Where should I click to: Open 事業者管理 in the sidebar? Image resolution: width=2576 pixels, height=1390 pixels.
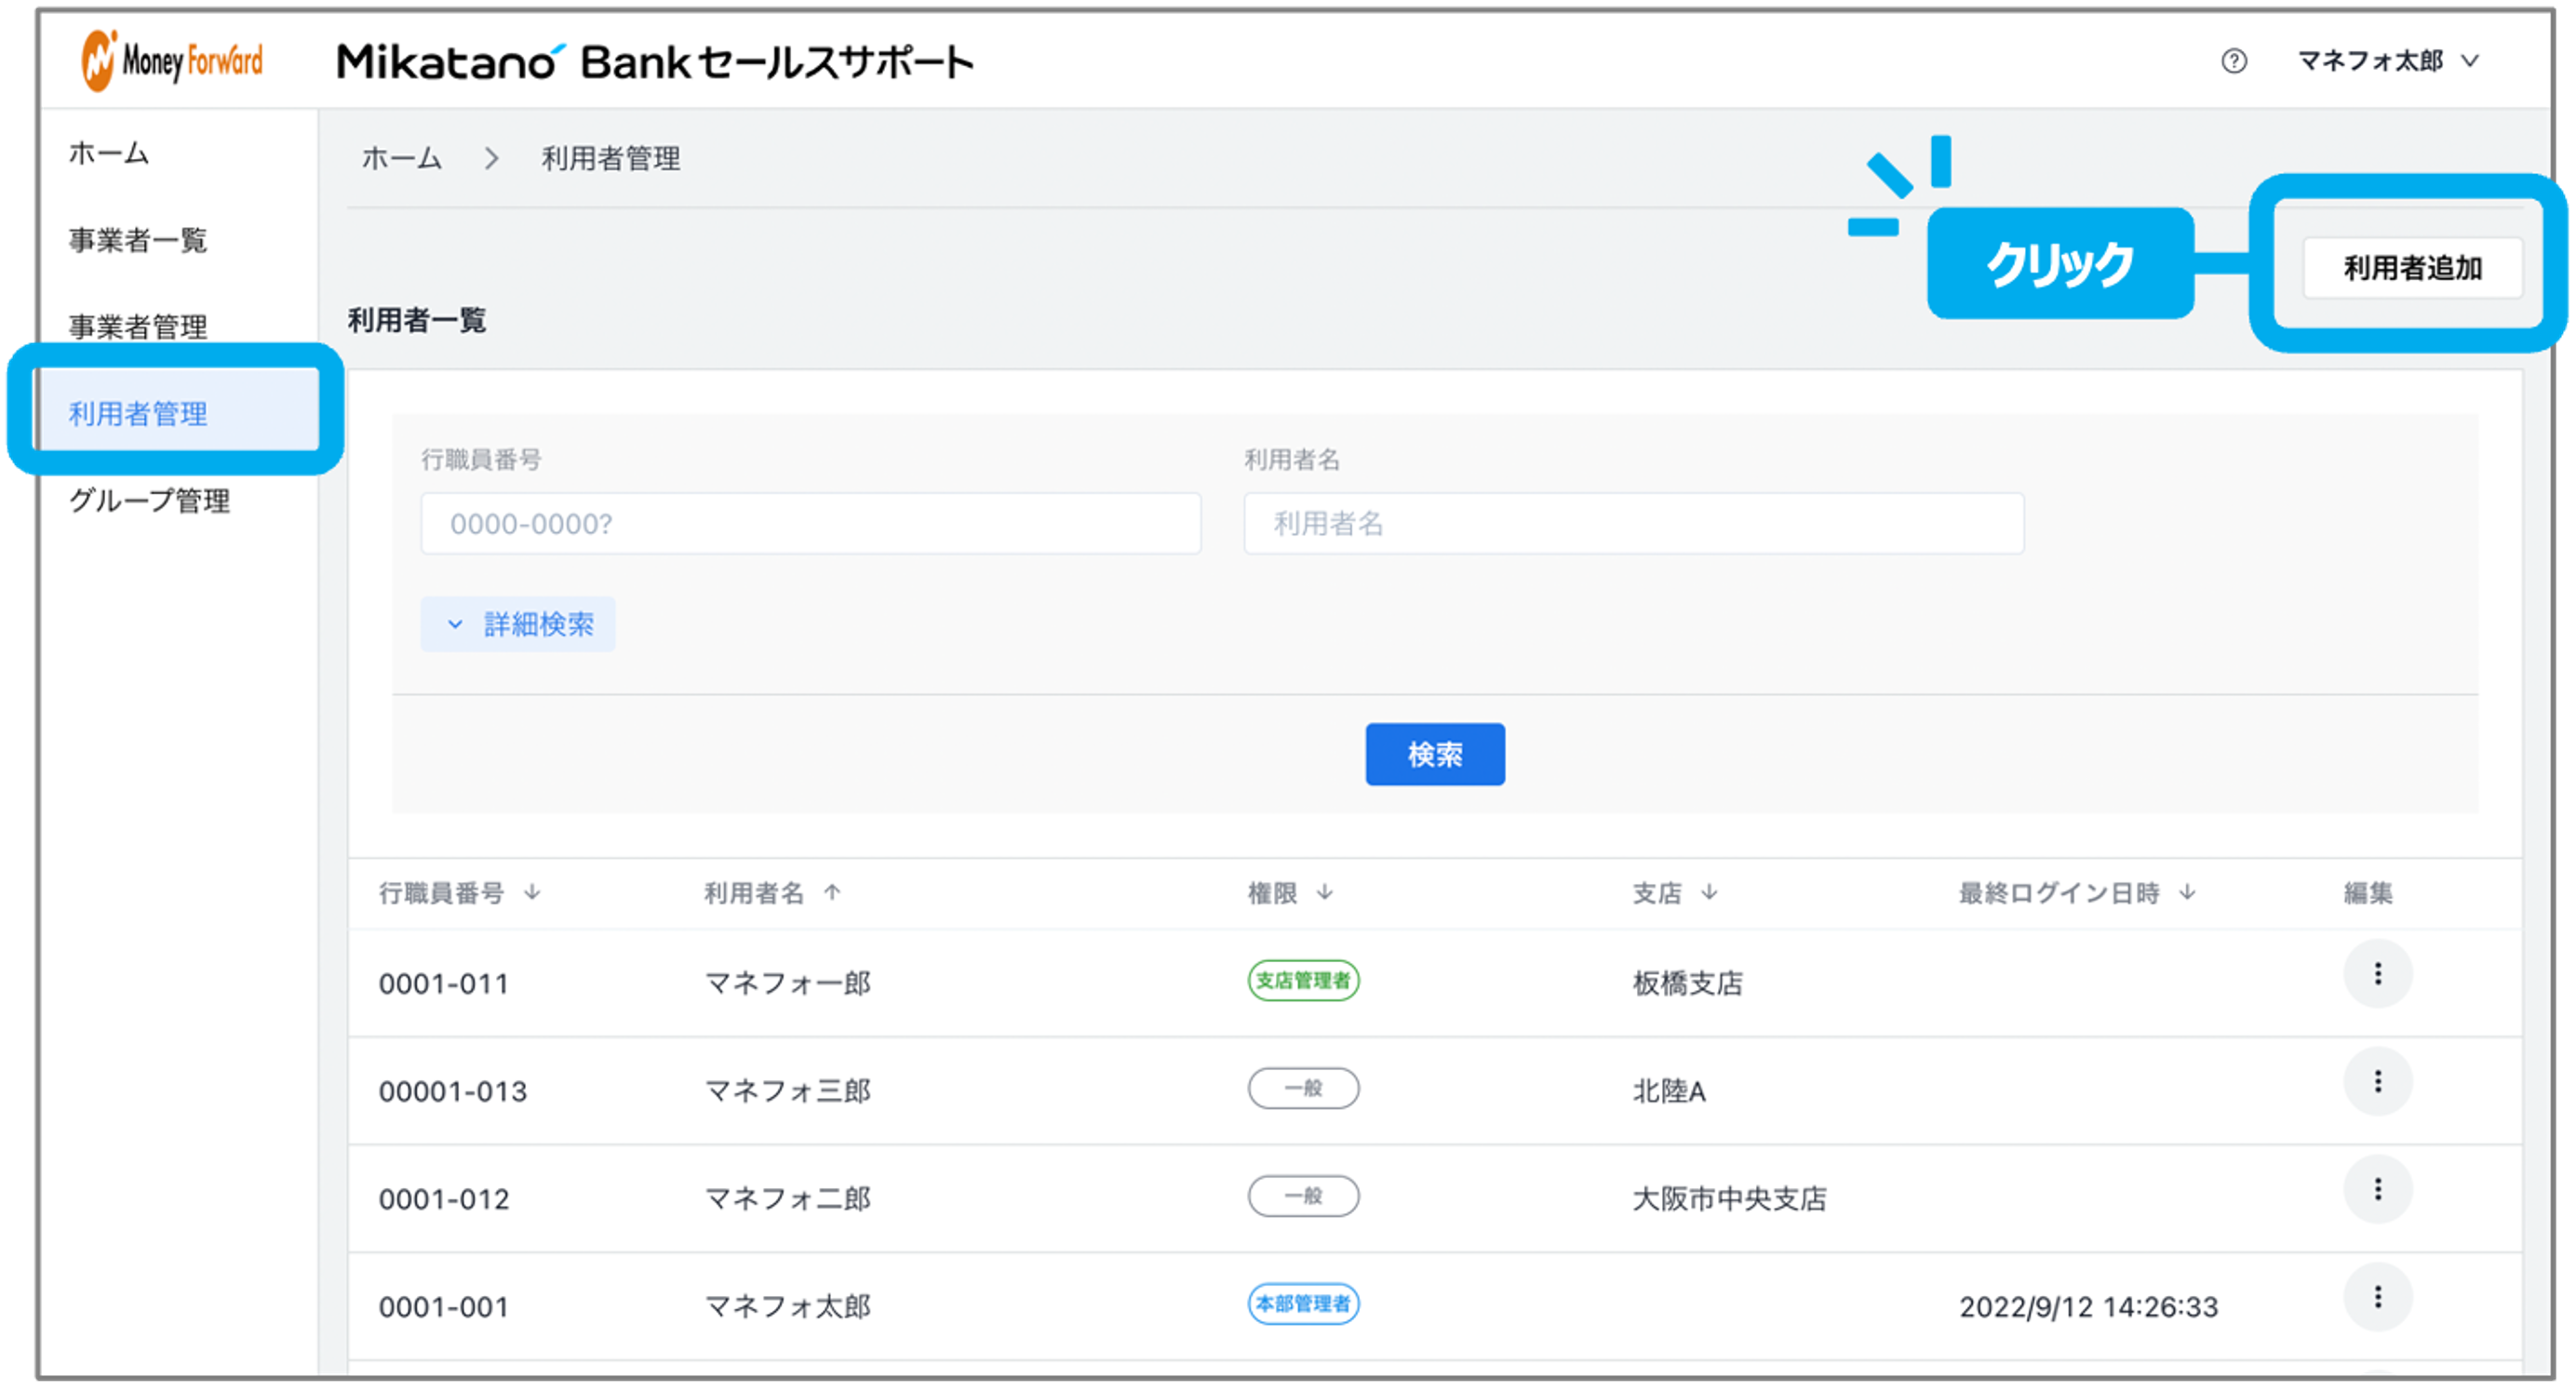(x=138, y=327)
